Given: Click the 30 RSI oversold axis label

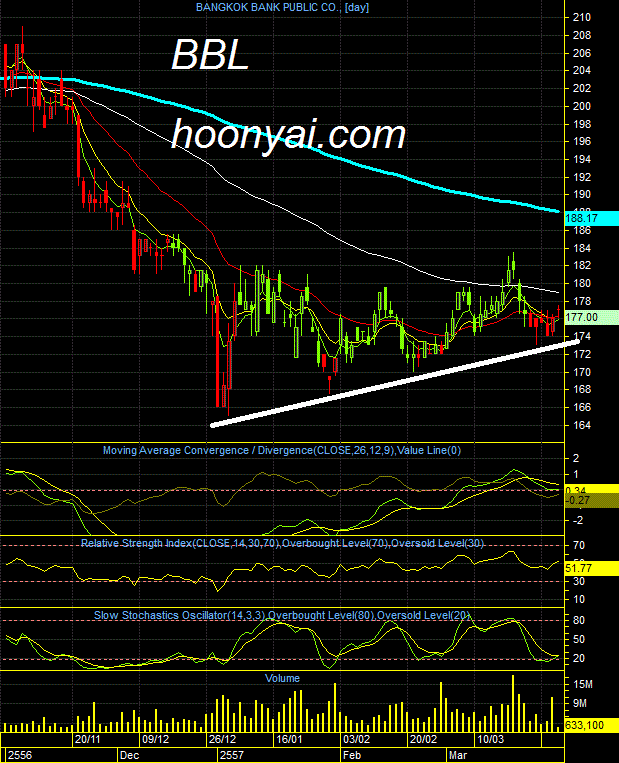Looking at the screenshot, I should 579,582.
